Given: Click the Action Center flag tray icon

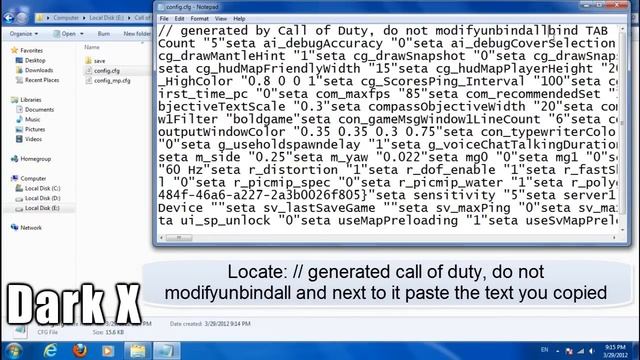Looking at the screenshot, I should tap(569, 351).
